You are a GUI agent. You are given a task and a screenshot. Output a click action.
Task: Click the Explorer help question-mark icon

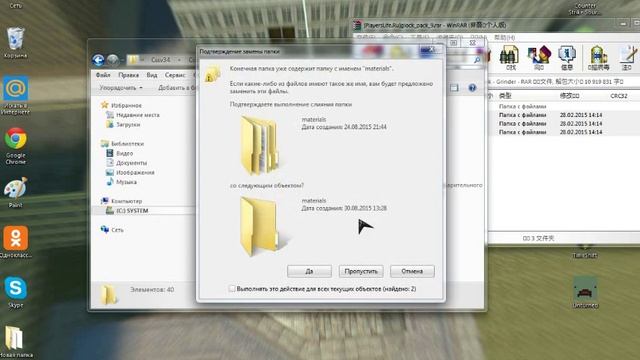pyautogui.click(x=472, y=88)
